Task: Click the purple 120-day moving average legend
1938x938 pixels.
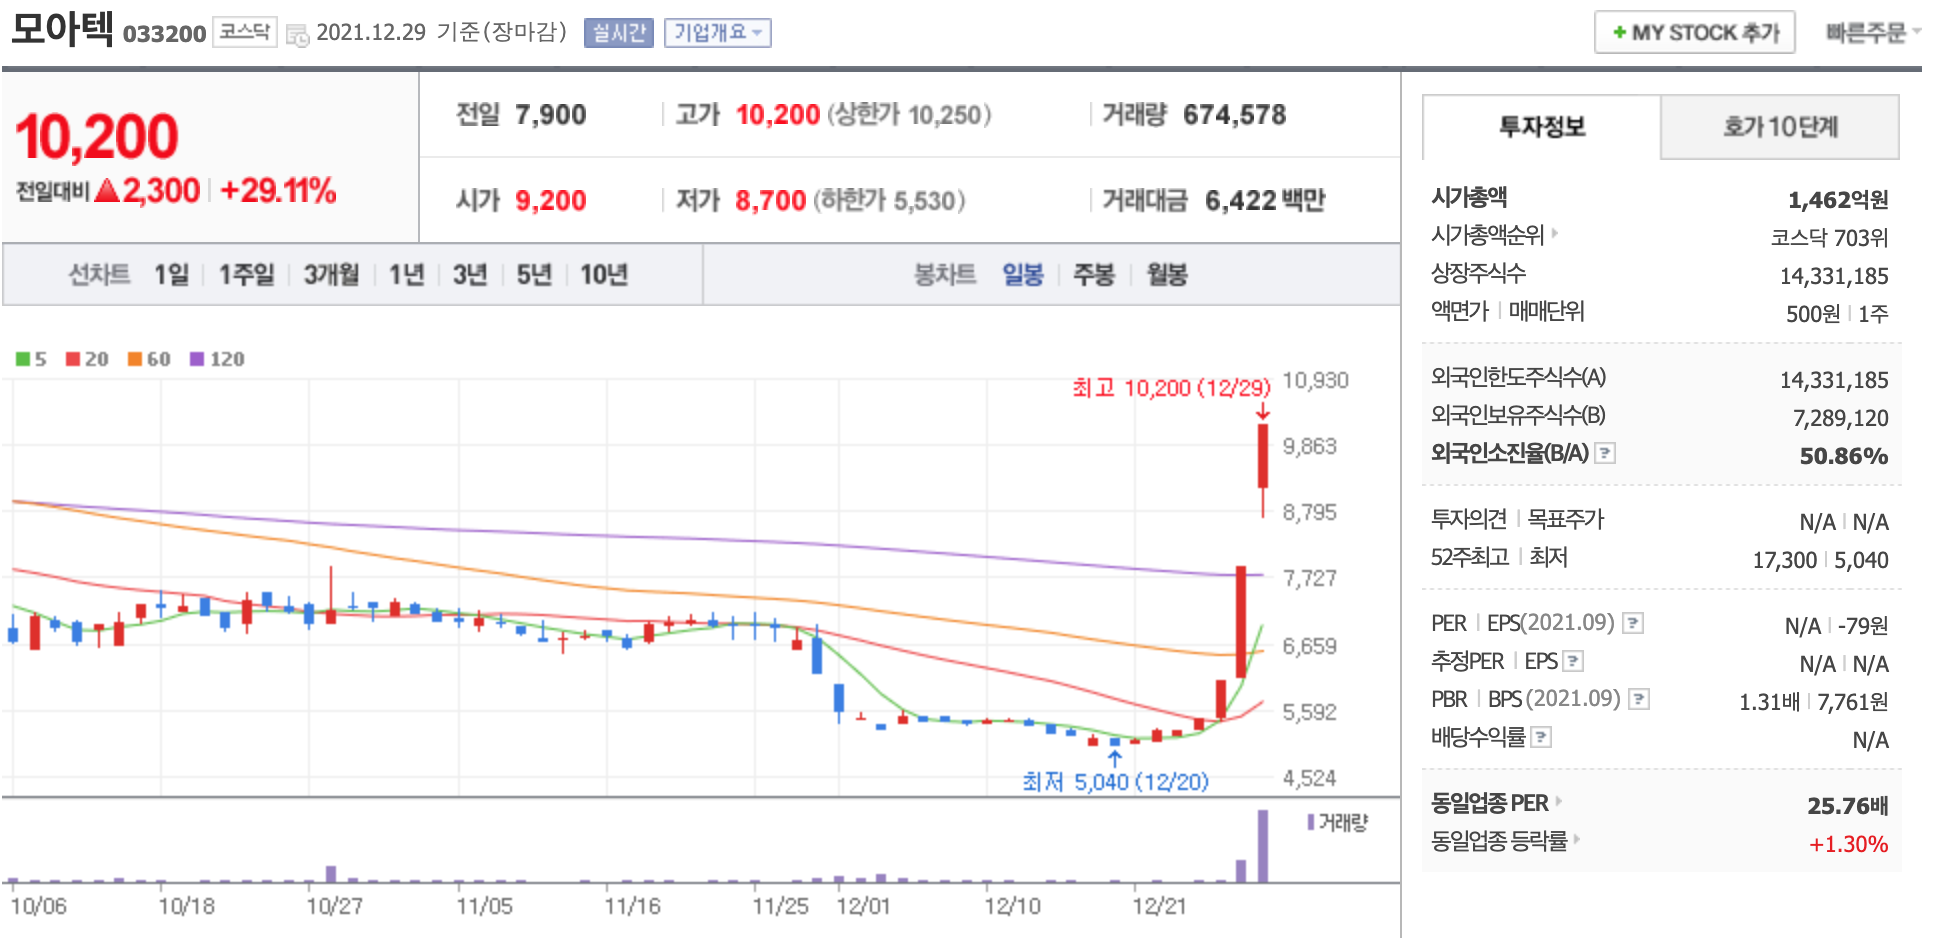Action: 217,359
